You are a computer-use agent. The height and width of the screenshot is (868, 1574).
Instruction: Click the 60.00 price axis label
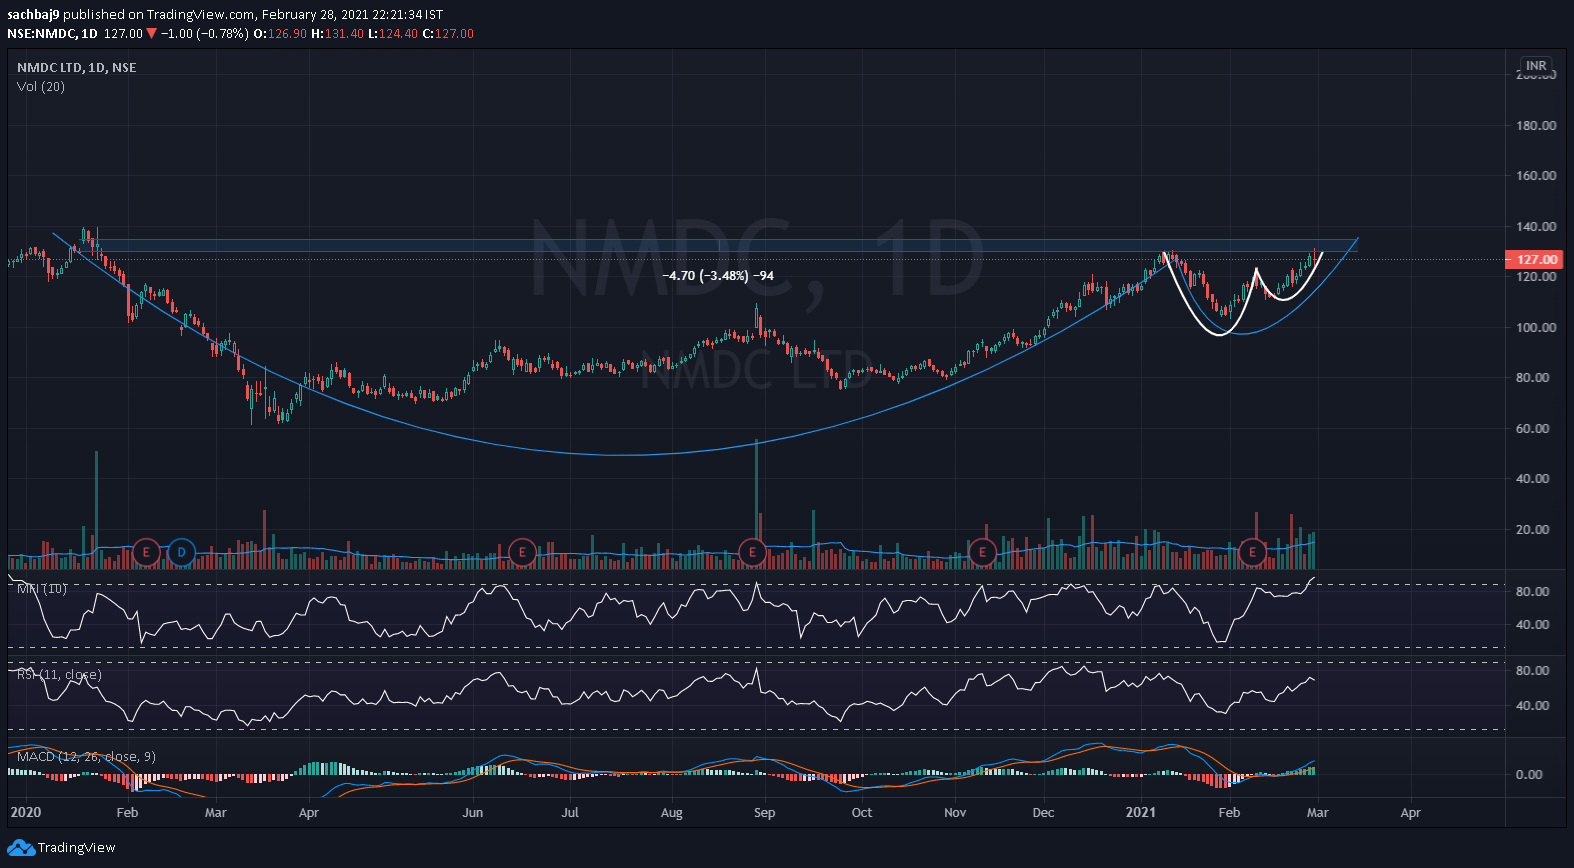point(1533,428)
